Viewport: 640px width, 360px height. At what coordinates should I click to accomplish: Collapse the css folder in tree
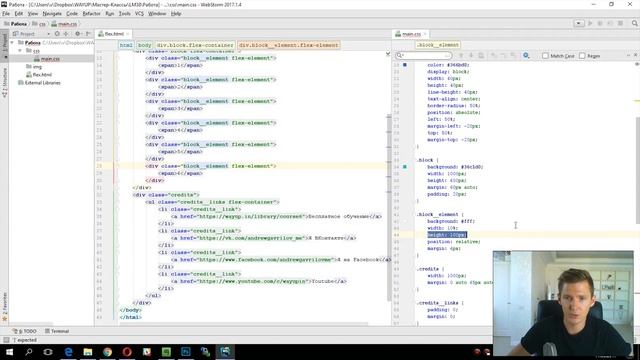(x=20, y=51)
